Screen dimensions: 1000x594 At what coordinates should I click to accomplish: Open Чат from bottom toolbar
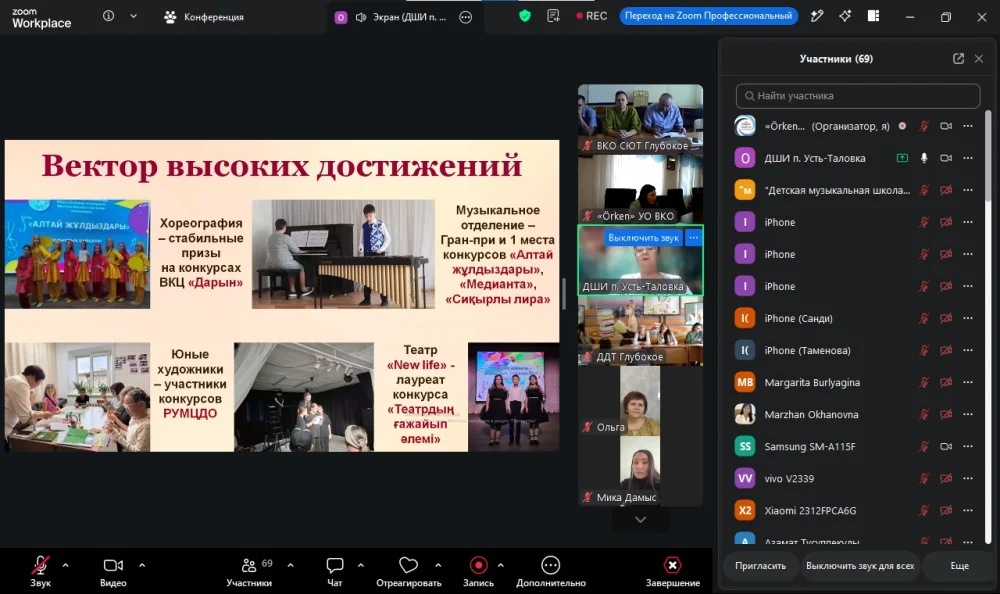[335, 571]
